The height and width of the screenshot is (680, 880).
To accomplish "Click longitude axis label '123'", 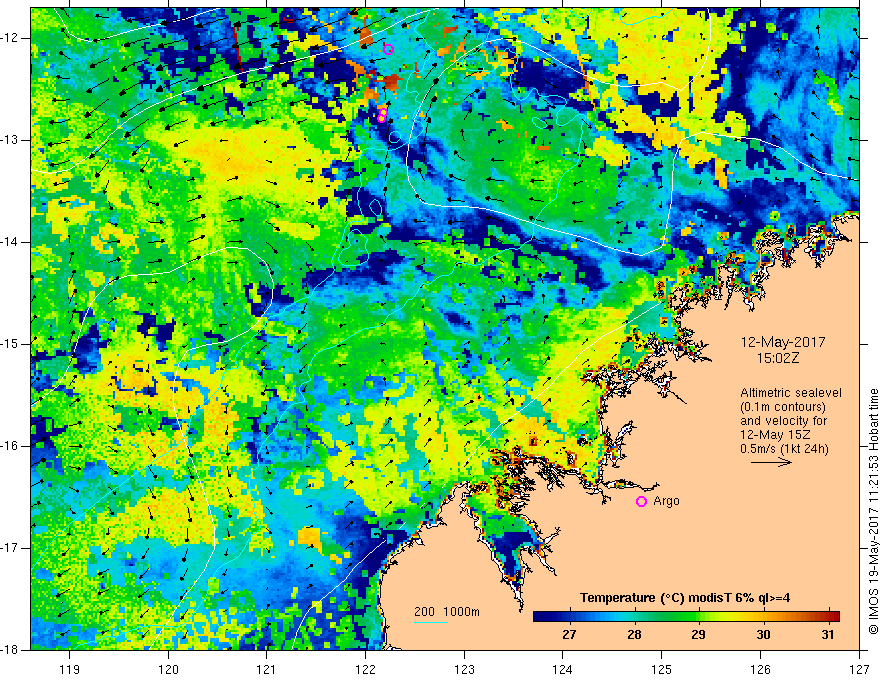I will (x=464, y=669).
